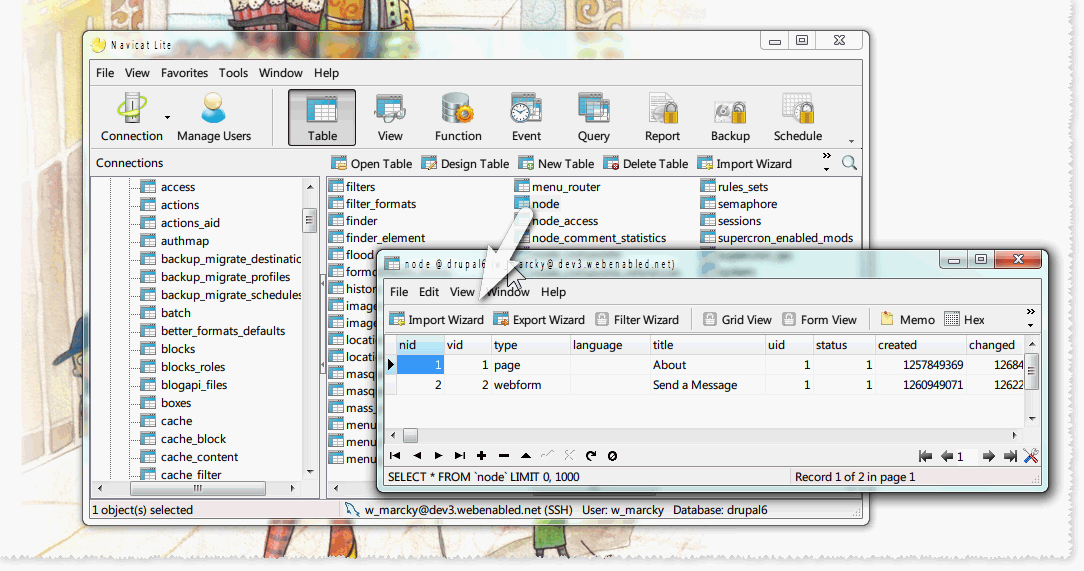Viewport: 1084px width, 571px height.
Task: Add a record with the plus button
Action: tap(482, 456)
